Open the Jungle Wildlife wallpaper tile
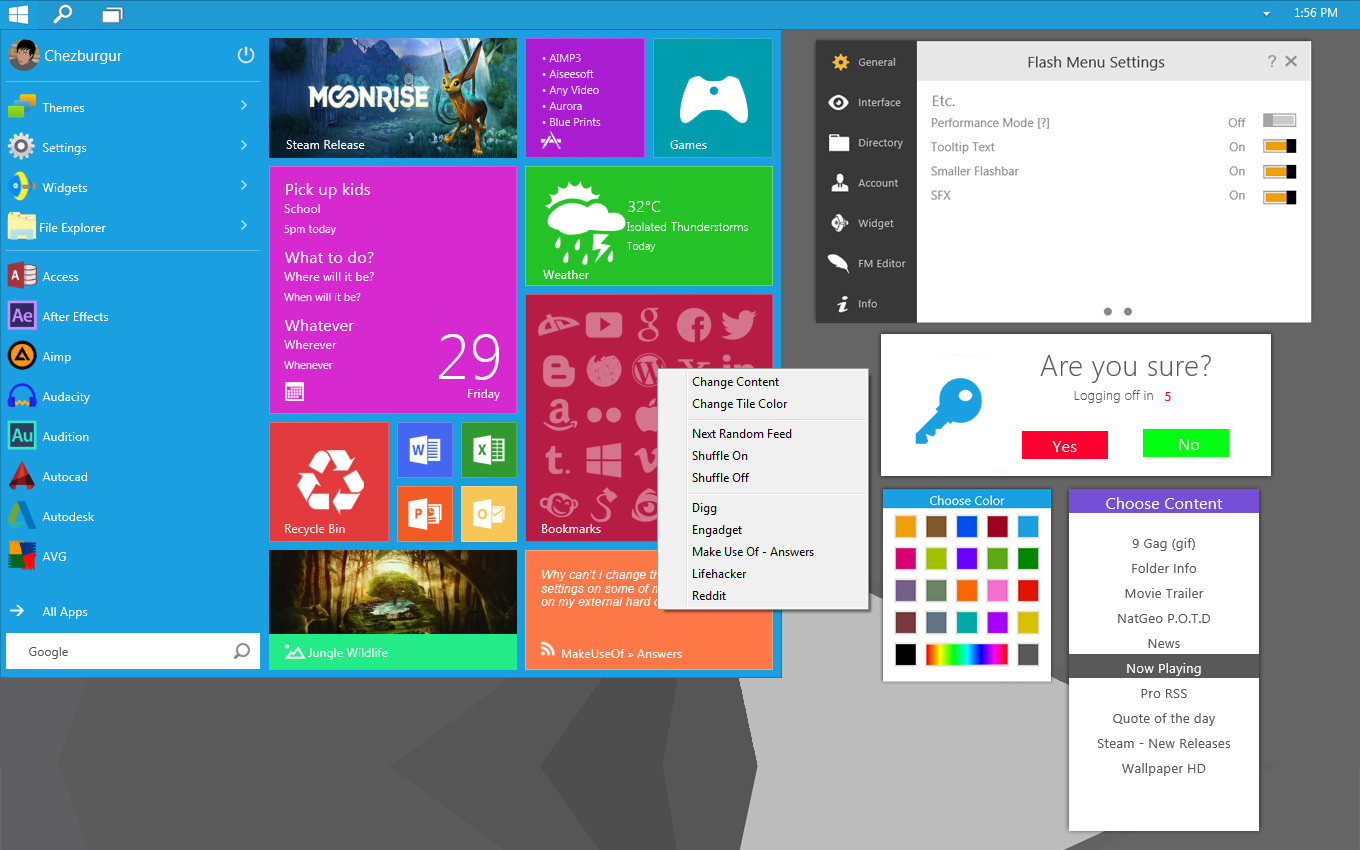Image resolution: width=1360 pixels, height=850 pixels. click(393, 610)
